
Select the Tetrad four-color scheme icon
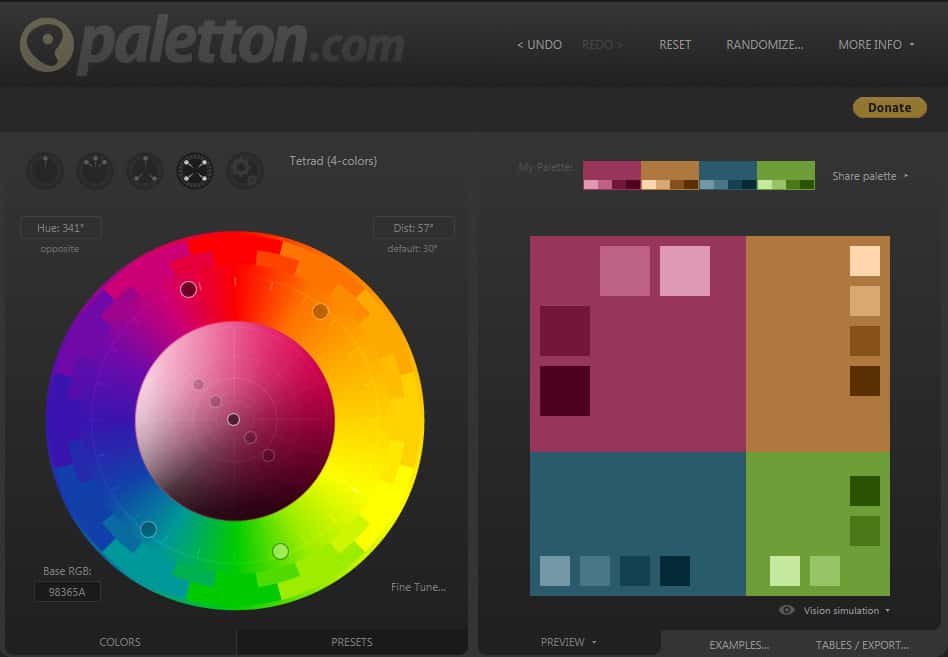(195, 171)
